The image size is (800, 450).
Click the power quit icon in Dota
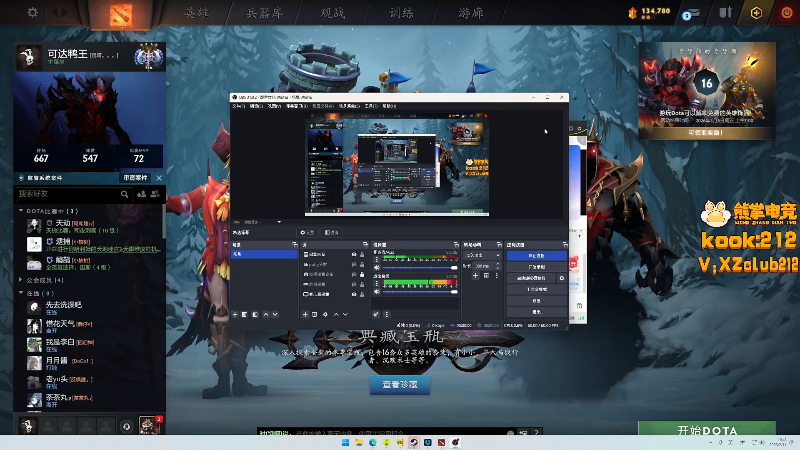pos(787,12)
